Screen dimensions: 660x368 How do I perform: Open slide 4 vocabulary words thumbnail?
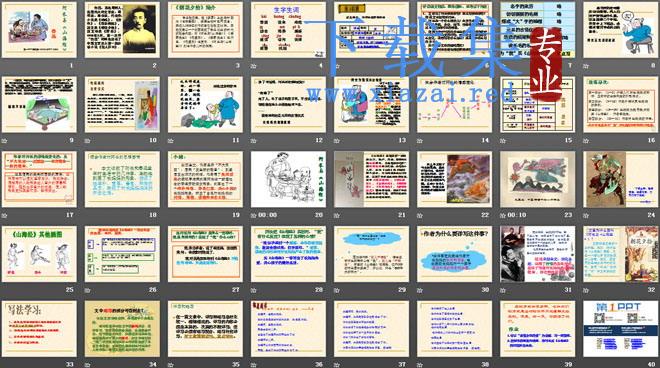coord(288,30)
